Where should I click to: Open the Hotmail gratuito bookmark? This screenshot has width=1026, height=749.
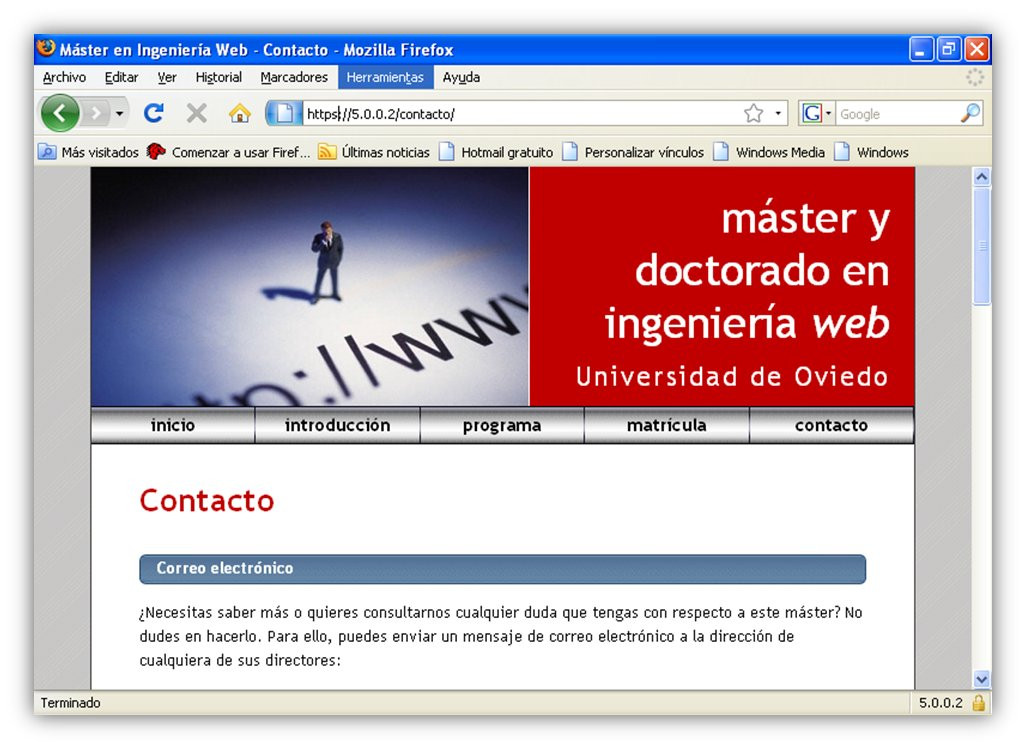pos(496,152)
